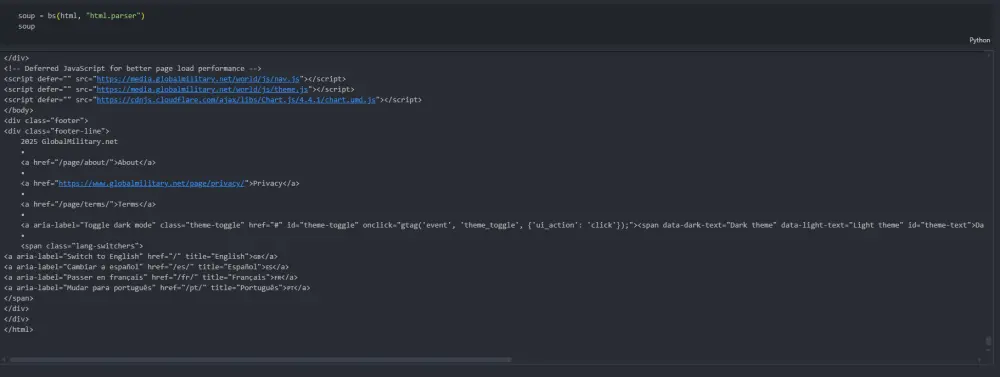Click the 'Switch to English' anchor line
The image size is (1000, 377).
[140, 256]
